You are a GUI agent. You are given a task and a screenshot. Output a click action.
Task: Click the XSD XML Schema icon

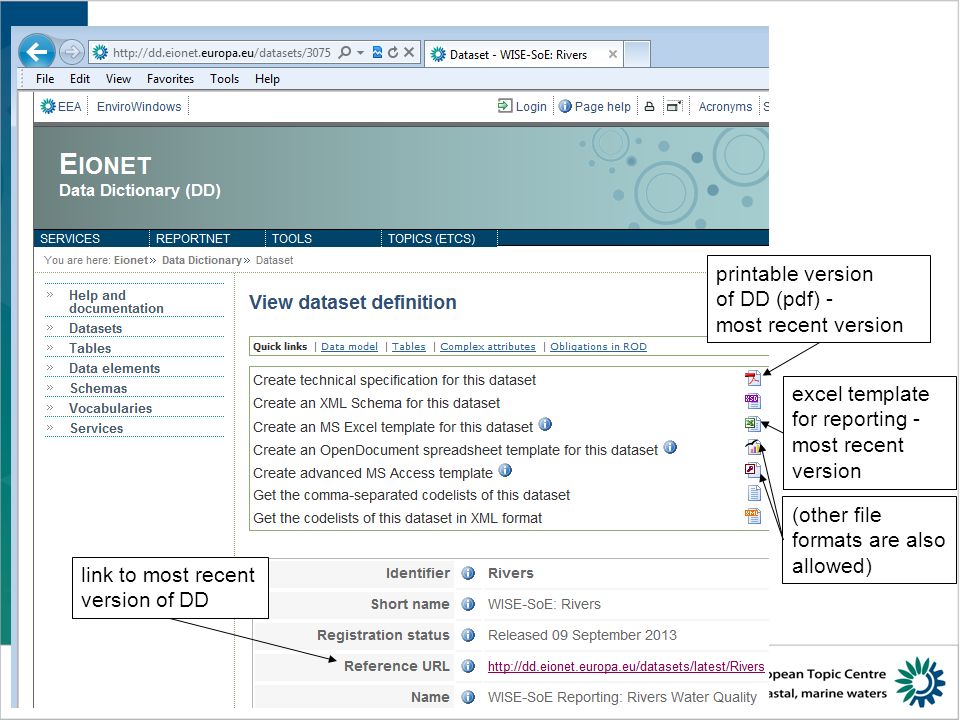[752, 401]
